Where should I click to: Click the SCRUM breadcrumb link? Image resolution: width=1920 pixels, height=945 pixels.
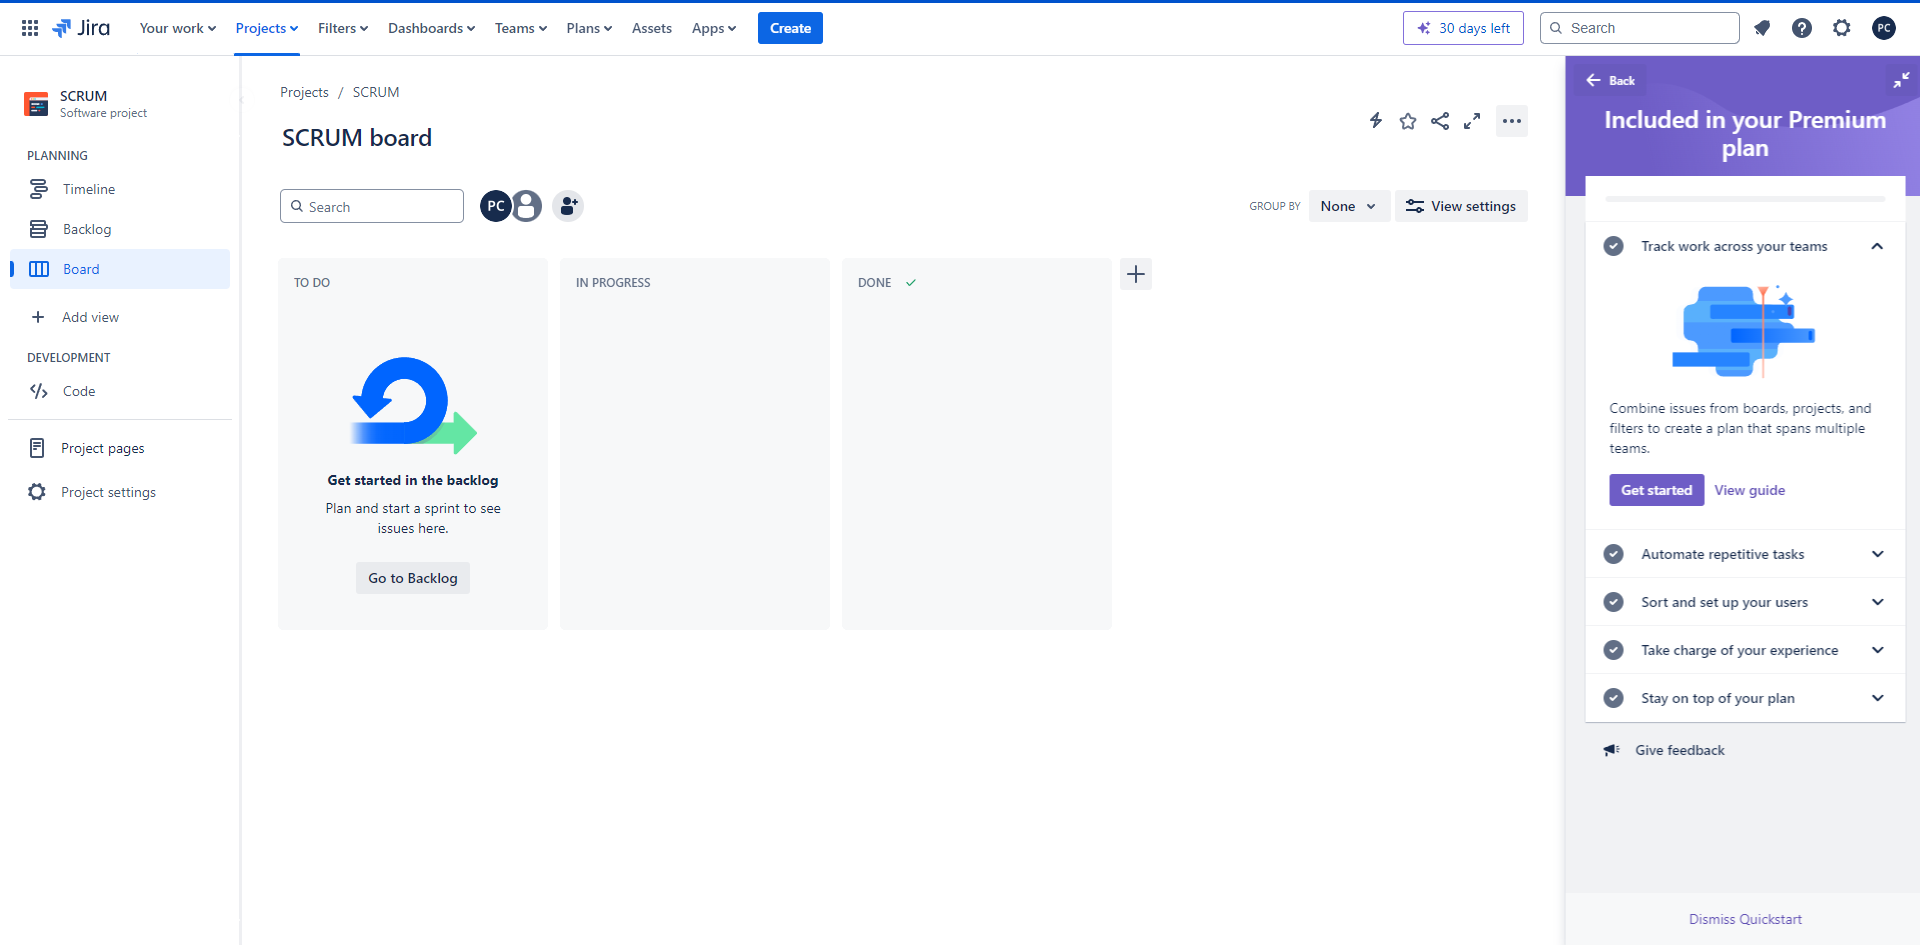pyautogui.click(x=376, y=92)
